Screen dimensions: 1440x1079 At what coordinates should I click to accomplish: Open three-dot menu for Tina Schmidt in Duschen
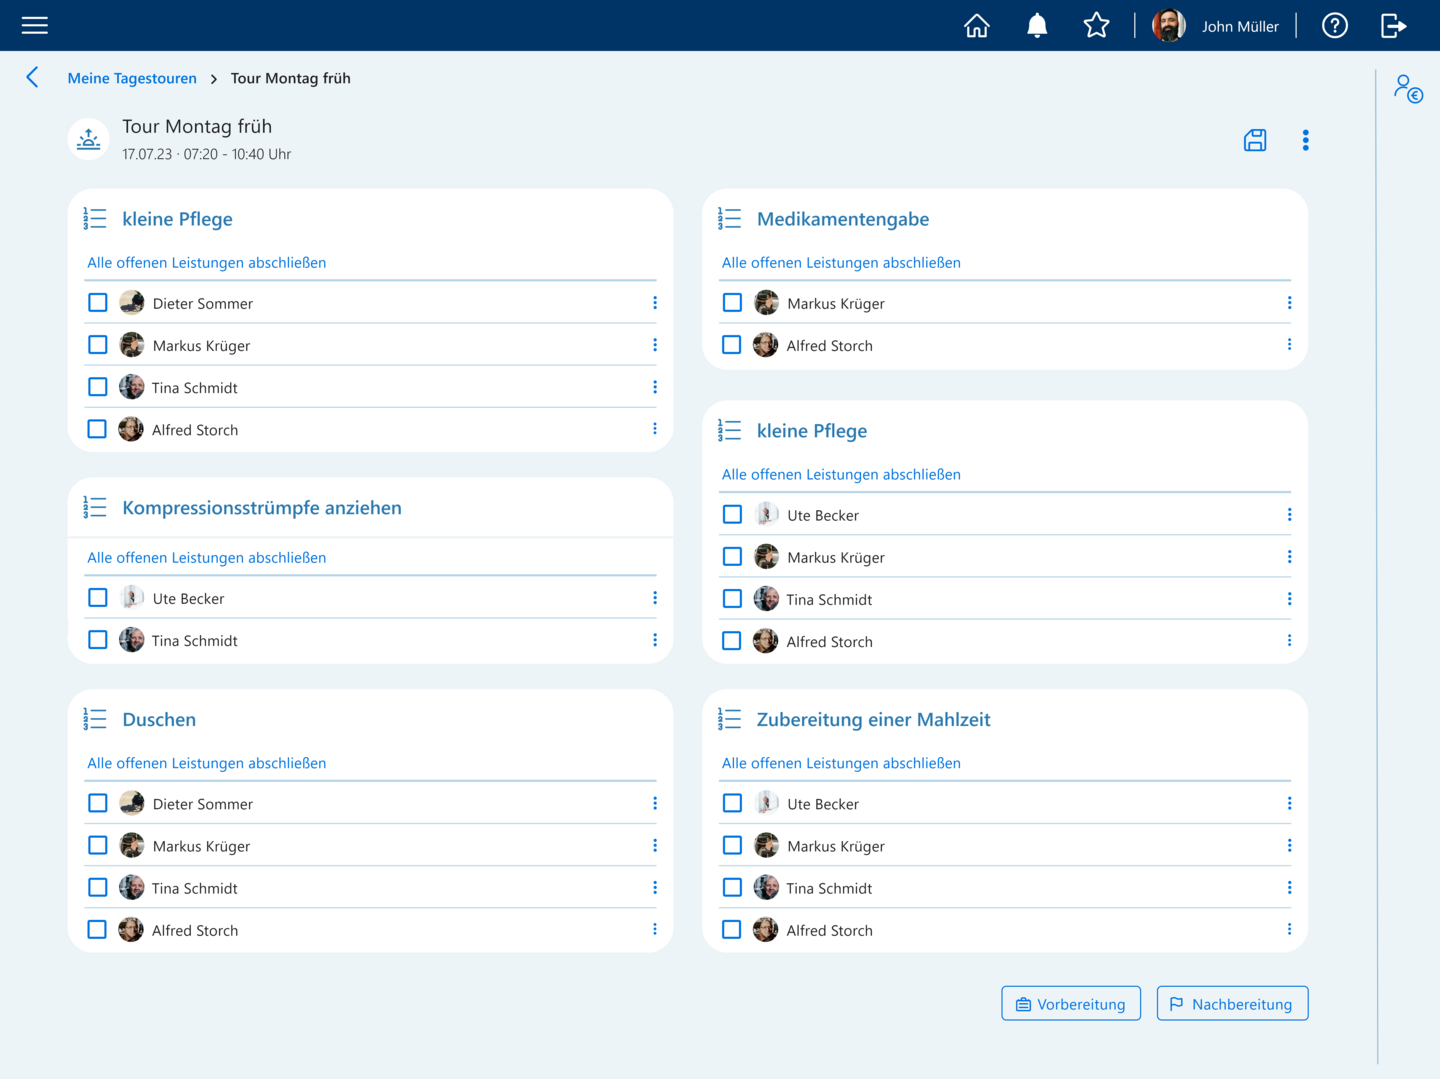coord(655,888)
